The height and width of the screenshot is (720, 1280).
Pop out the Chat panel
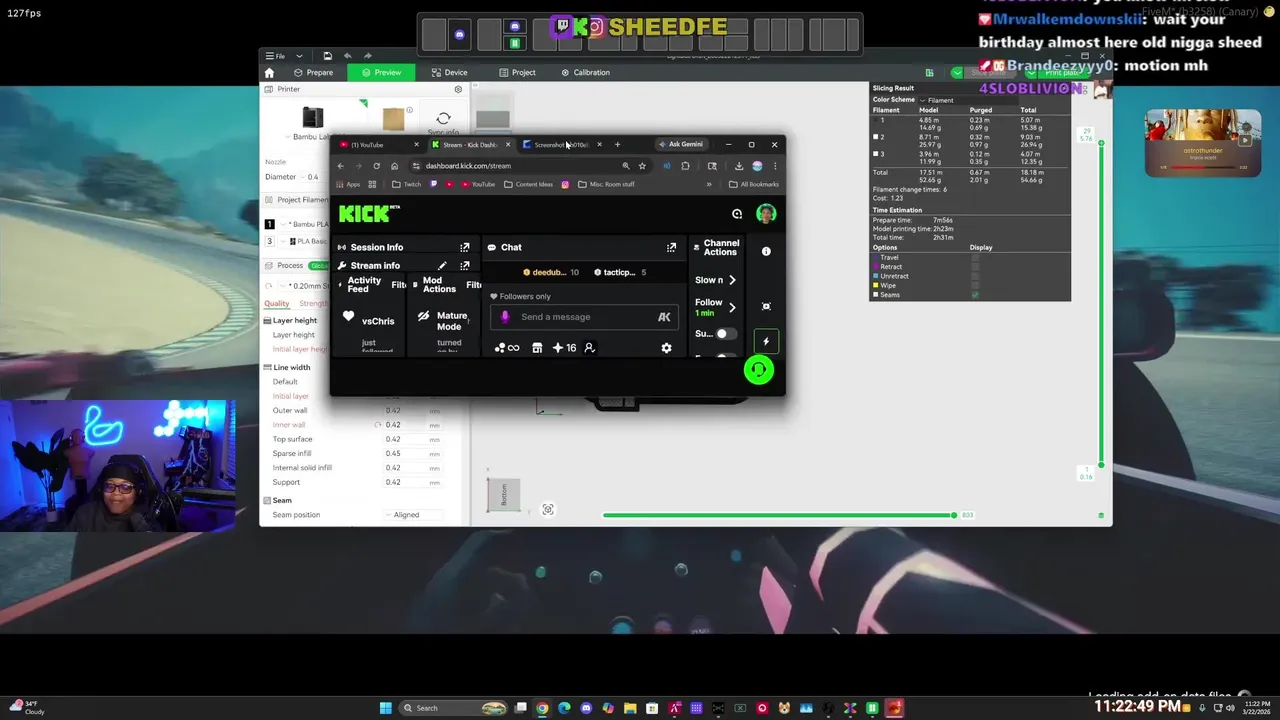click(671, 247)
